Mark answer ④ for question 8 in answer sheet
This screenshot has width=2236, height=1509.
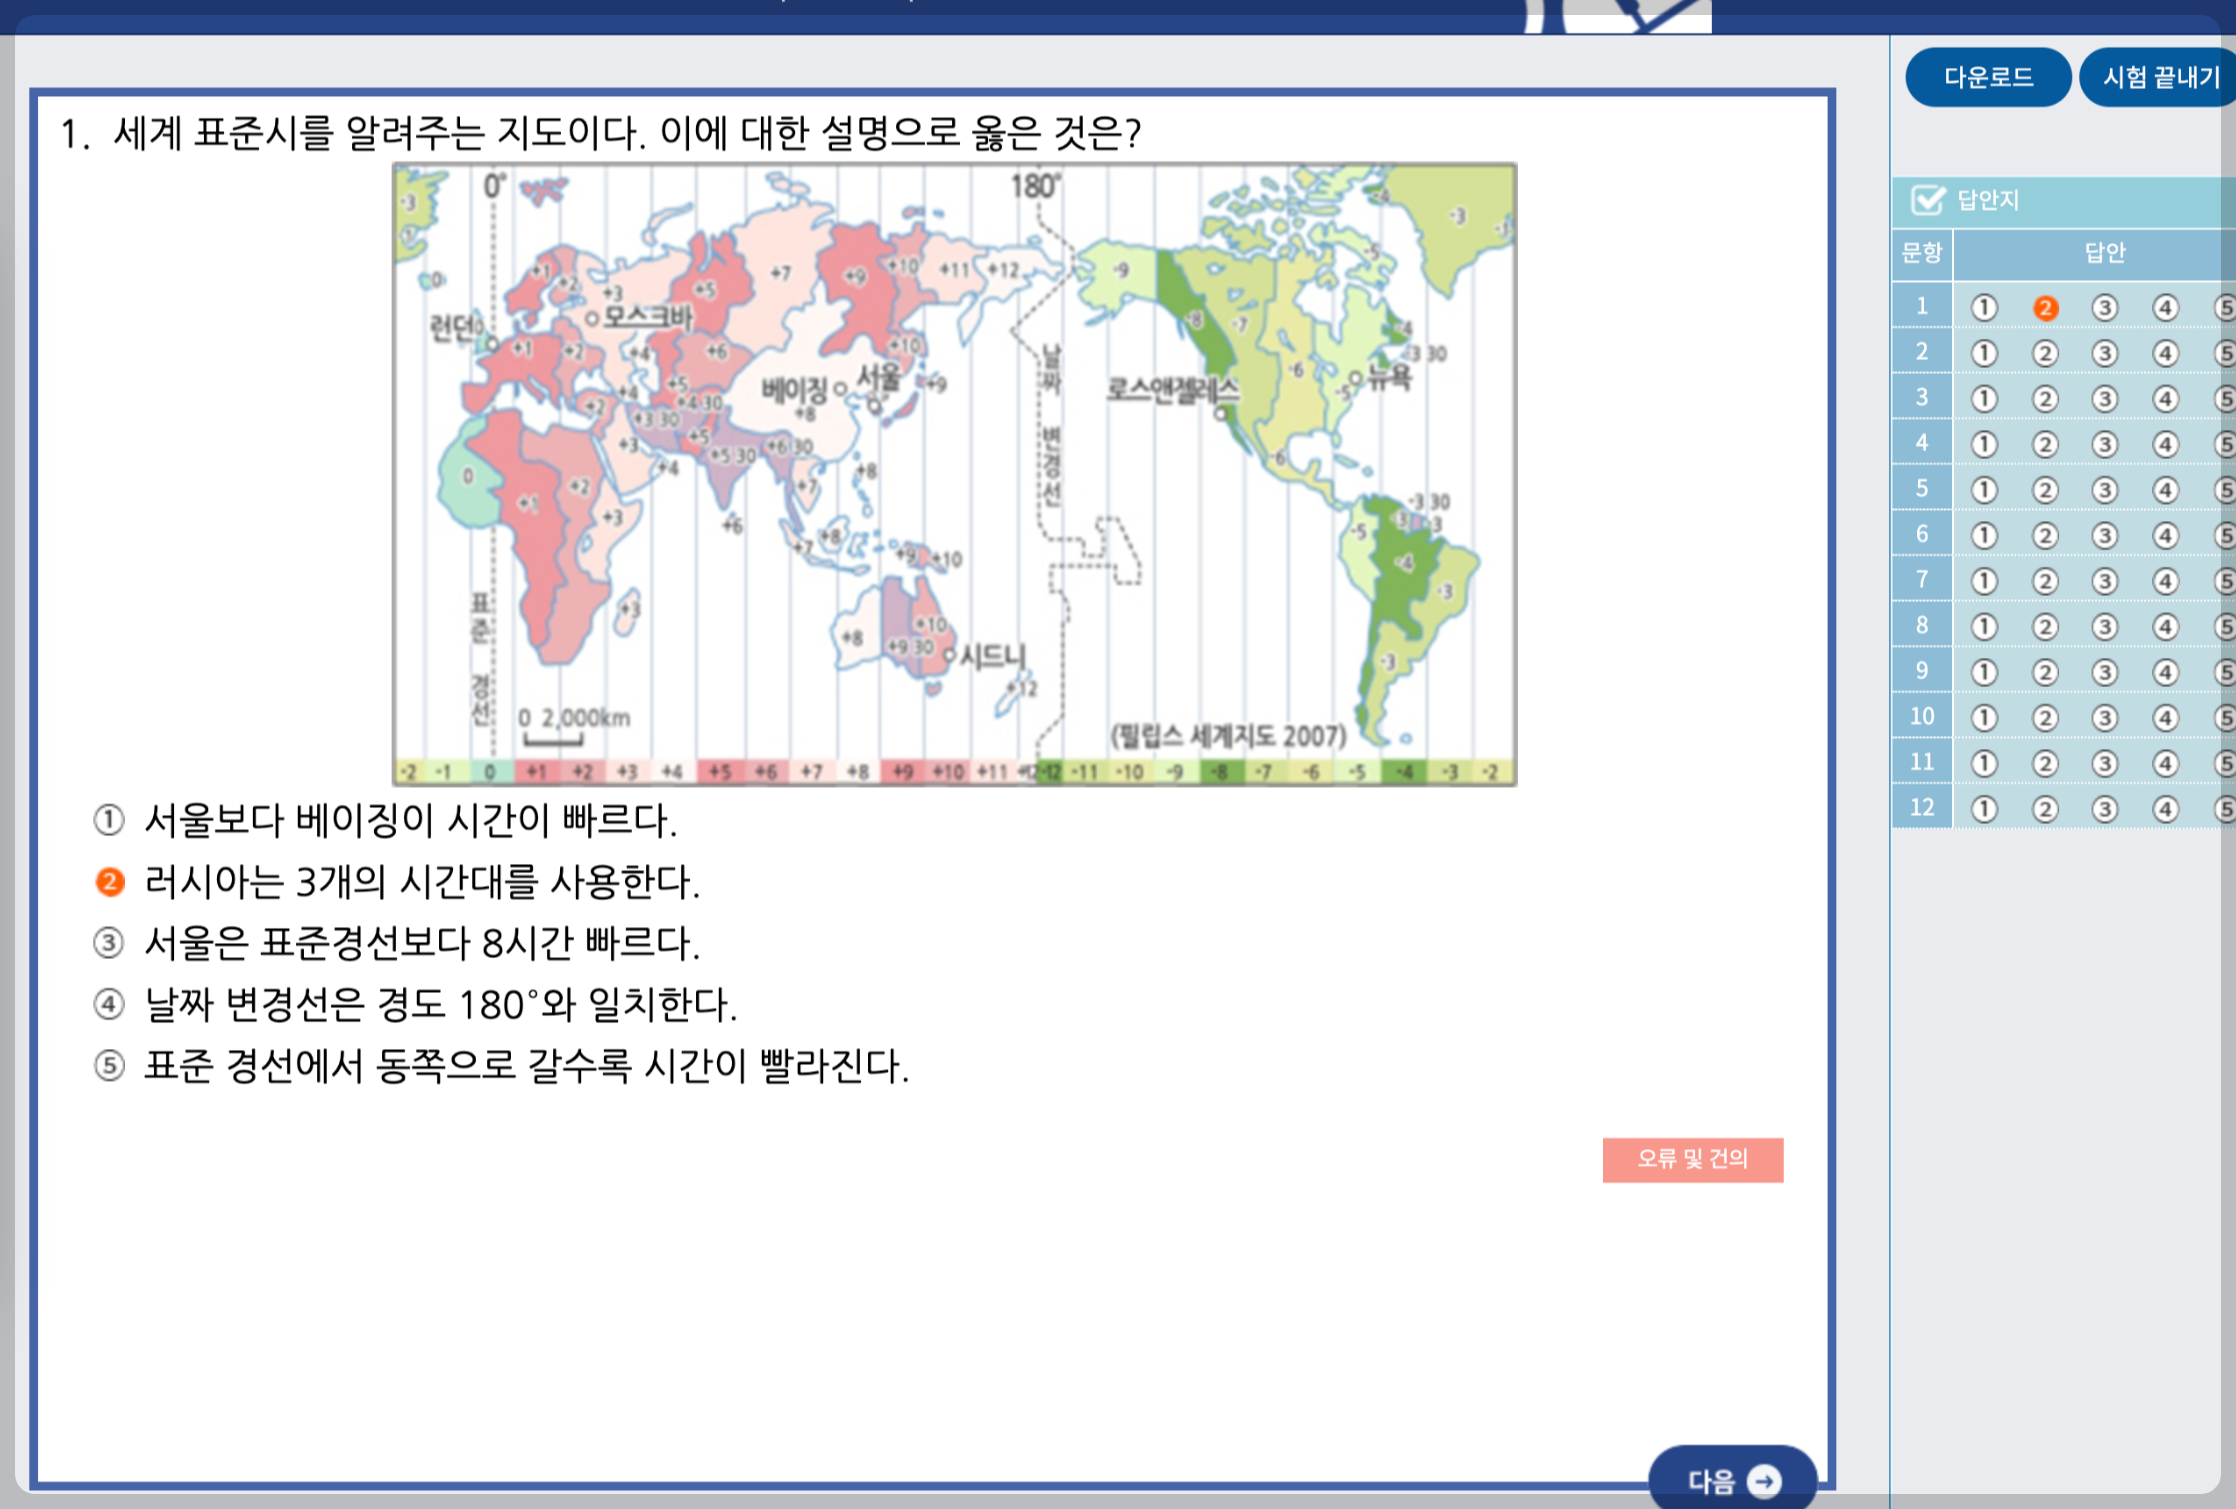(x=2165, y=627)
